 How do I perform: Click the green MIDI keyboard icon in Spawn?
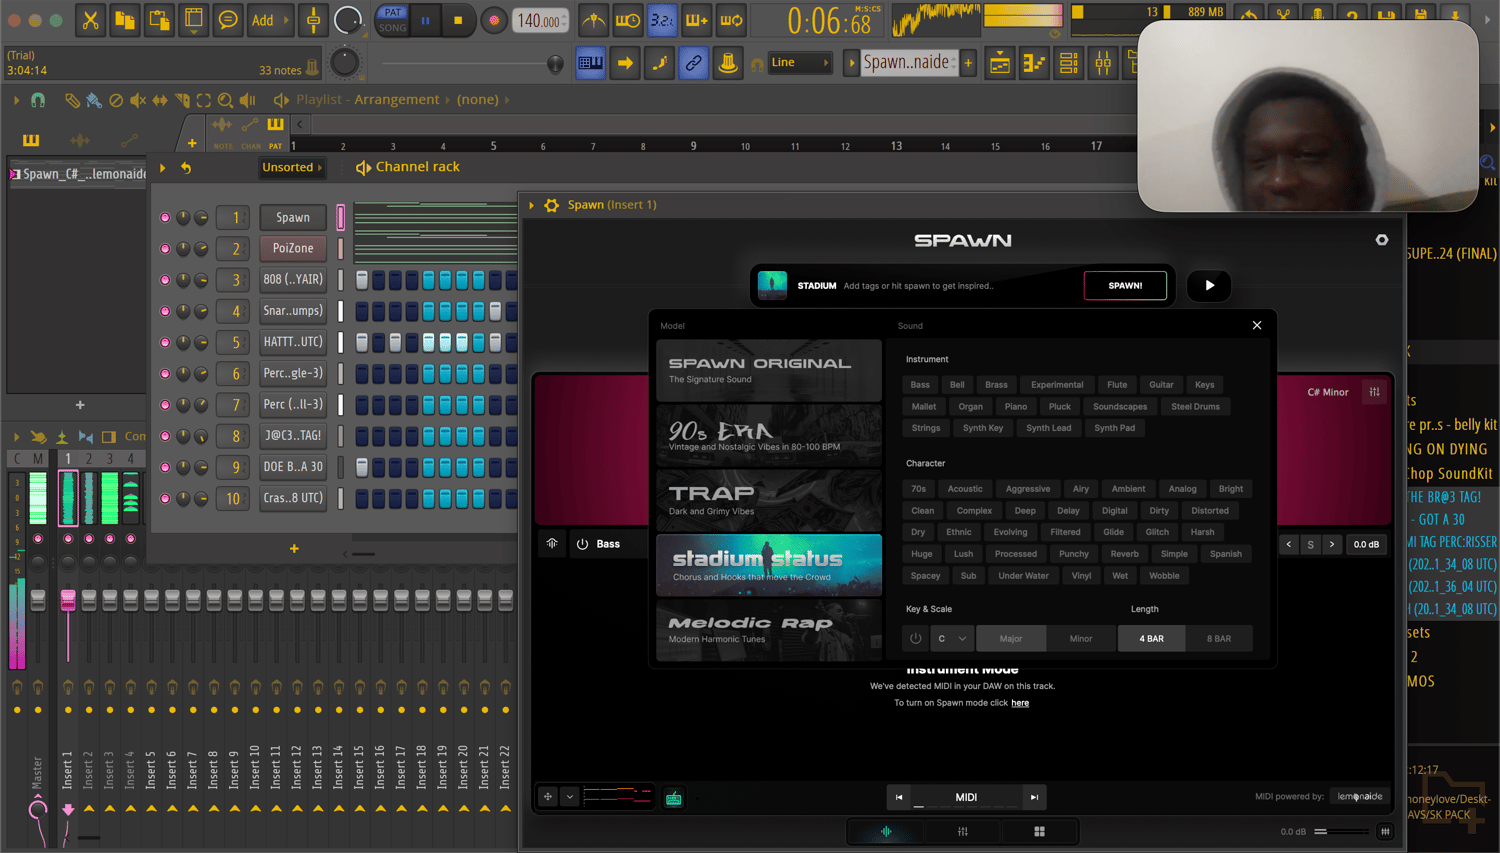(674, 798)
